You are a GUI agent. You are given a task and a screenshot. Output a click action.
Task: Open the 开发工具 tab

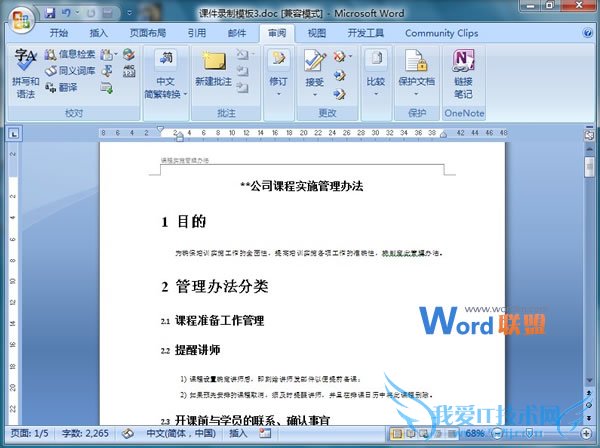[x=366, y=33]
